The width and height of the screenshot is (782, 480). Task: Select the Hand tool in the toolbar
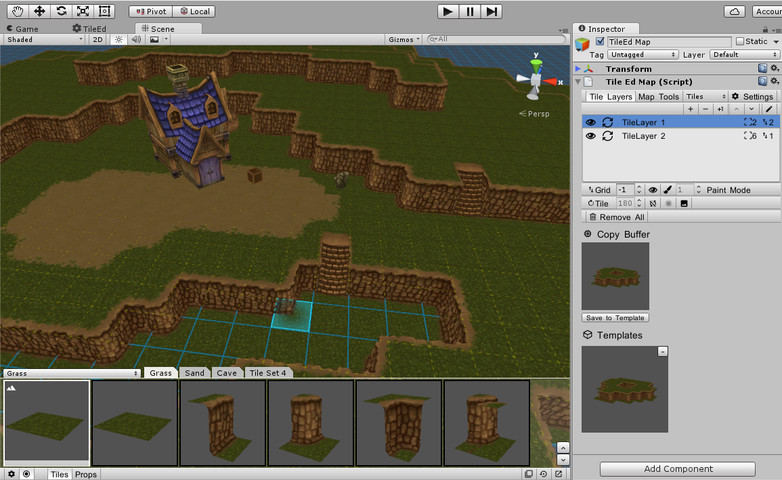point(17,11)
